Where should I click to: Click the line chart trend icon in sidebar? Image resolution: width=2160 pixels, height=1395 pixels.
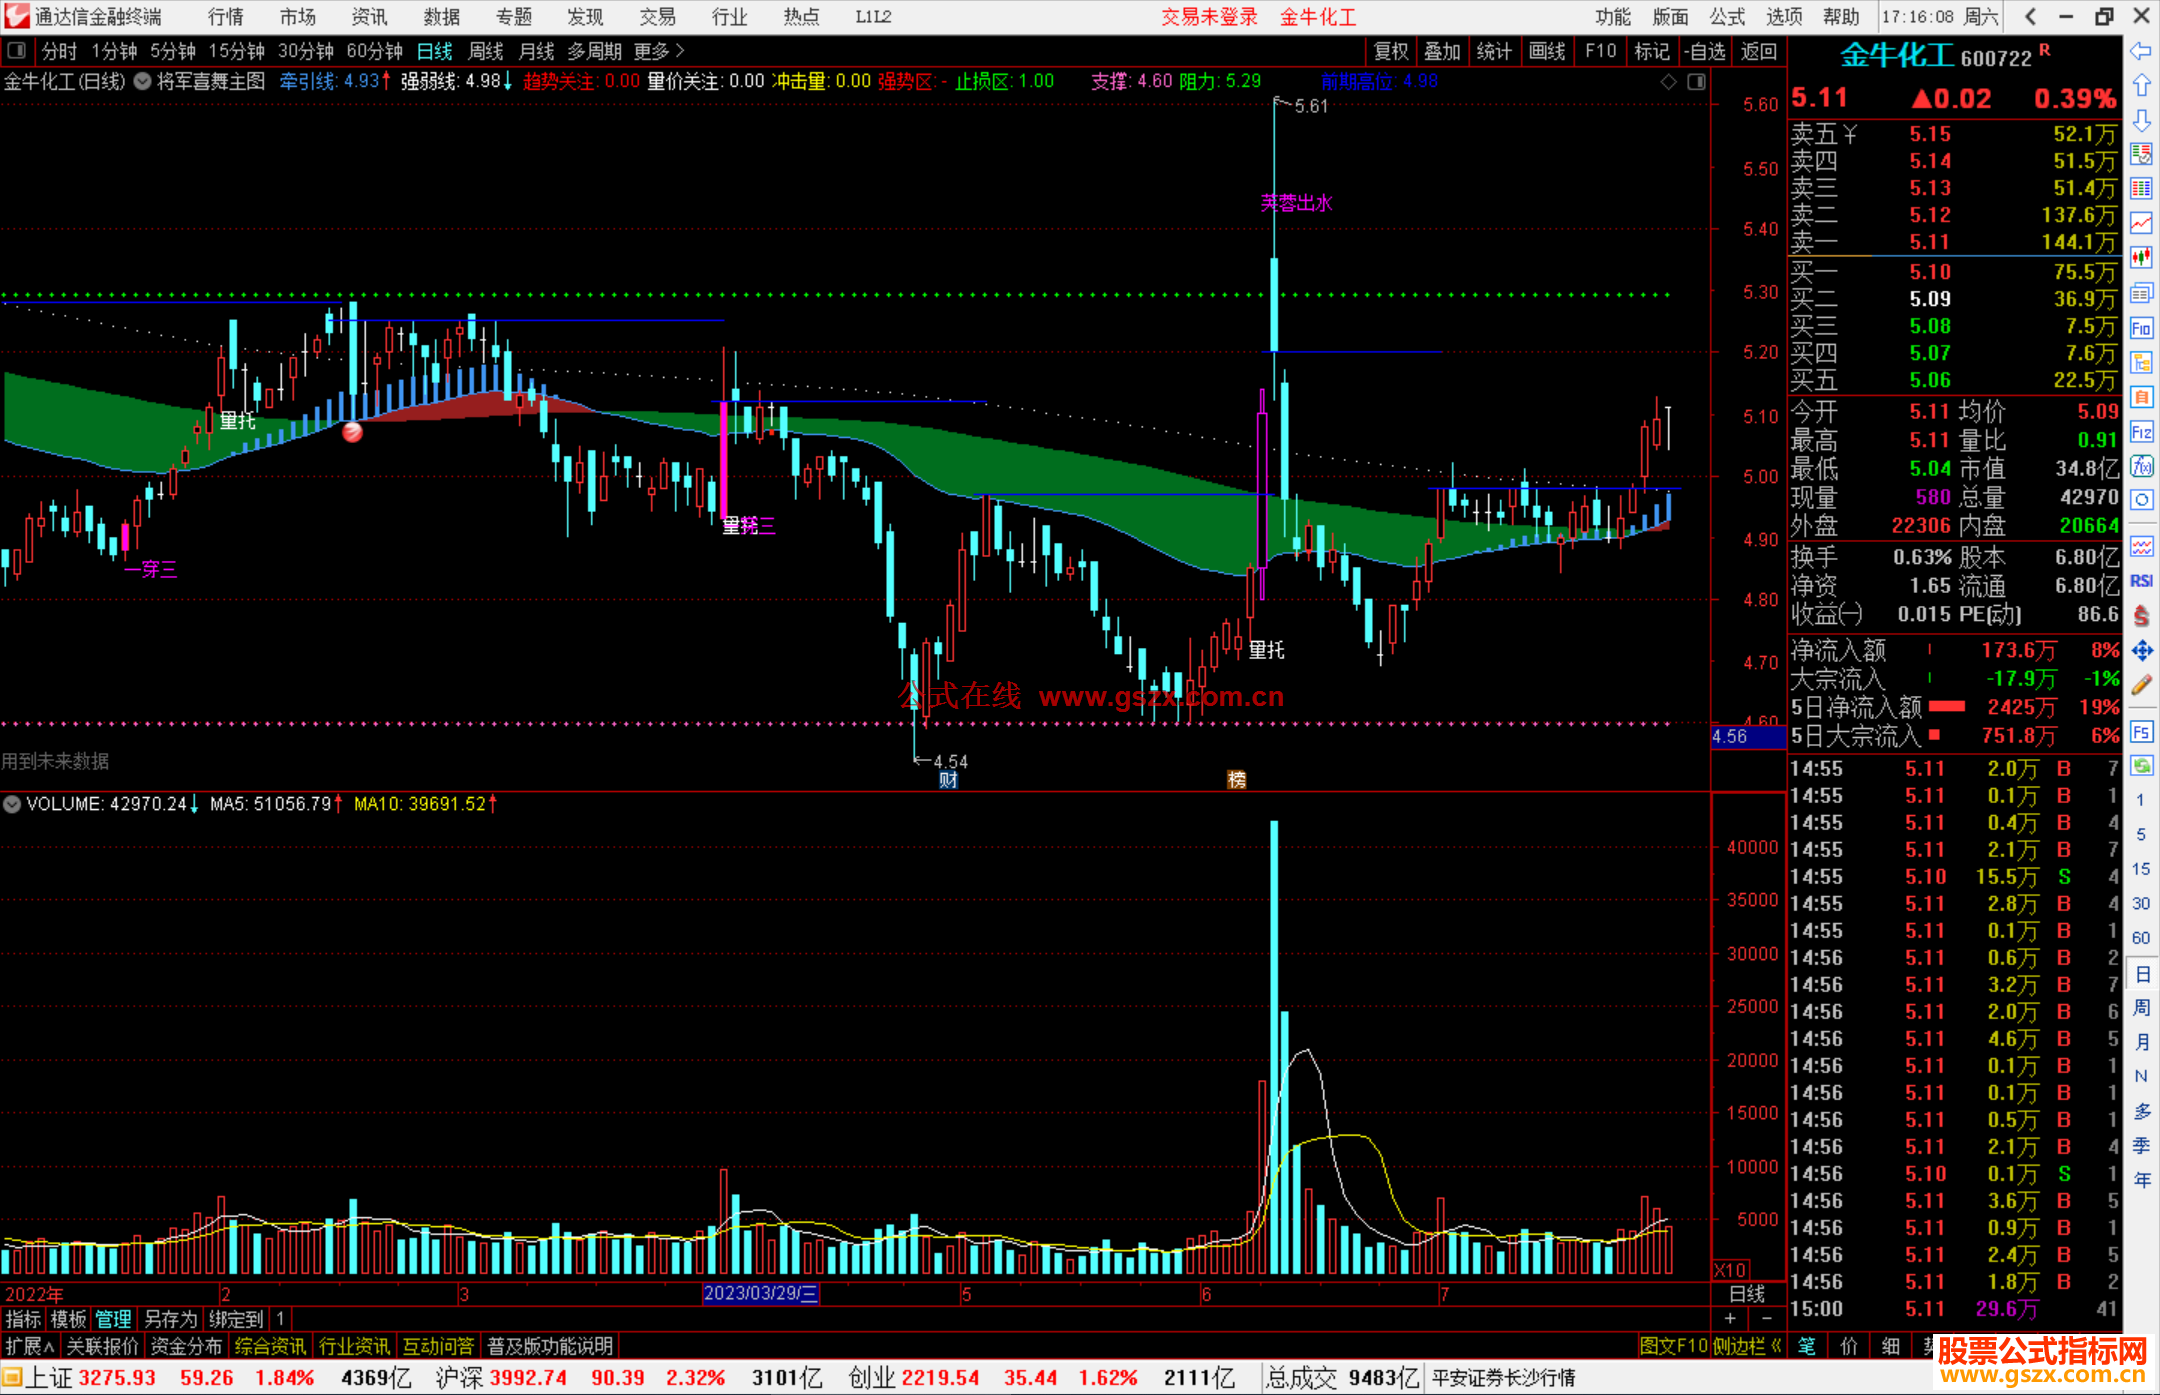pyautogui.click(x=2141, y=222)
